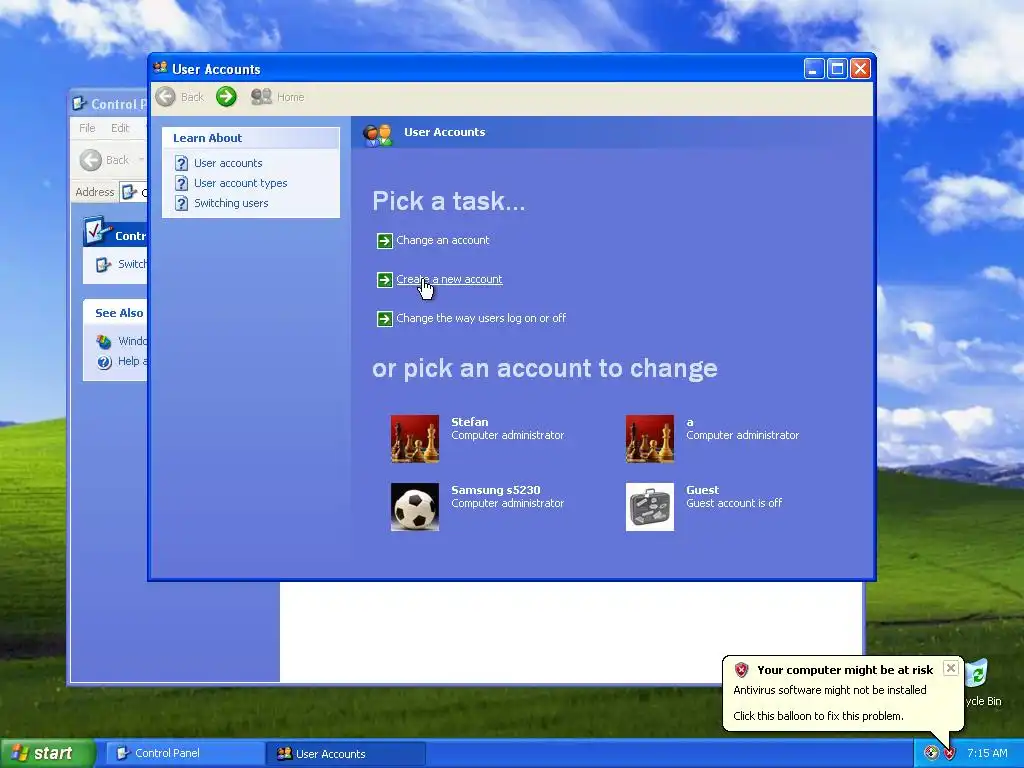Click help icon beside 'User accounts'
1024x768 pixels.
[x=182, y=163]
